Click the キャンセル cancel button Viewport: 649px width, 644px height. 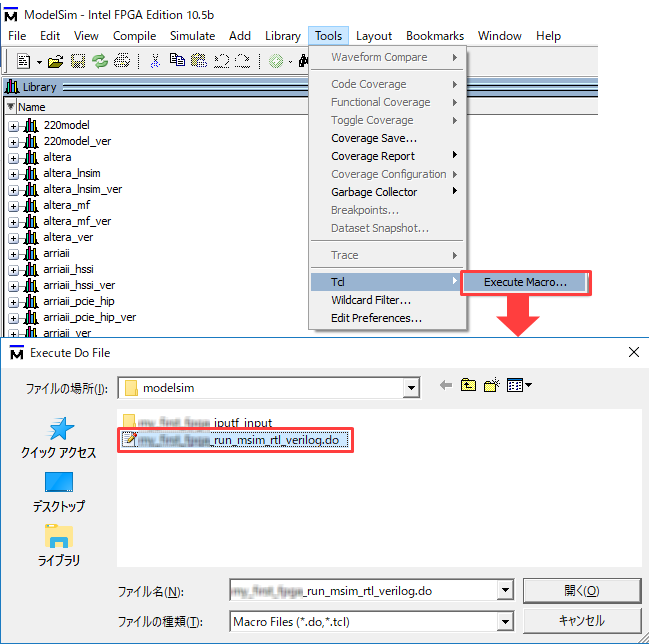click(582, 620)
